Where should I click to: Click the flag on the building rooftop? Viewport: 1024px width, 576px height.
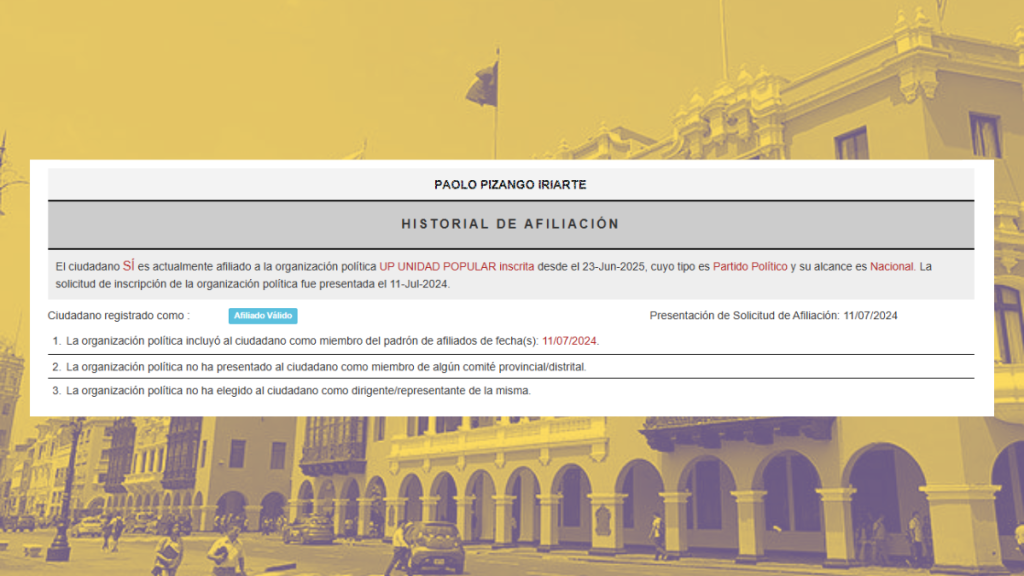484,84
